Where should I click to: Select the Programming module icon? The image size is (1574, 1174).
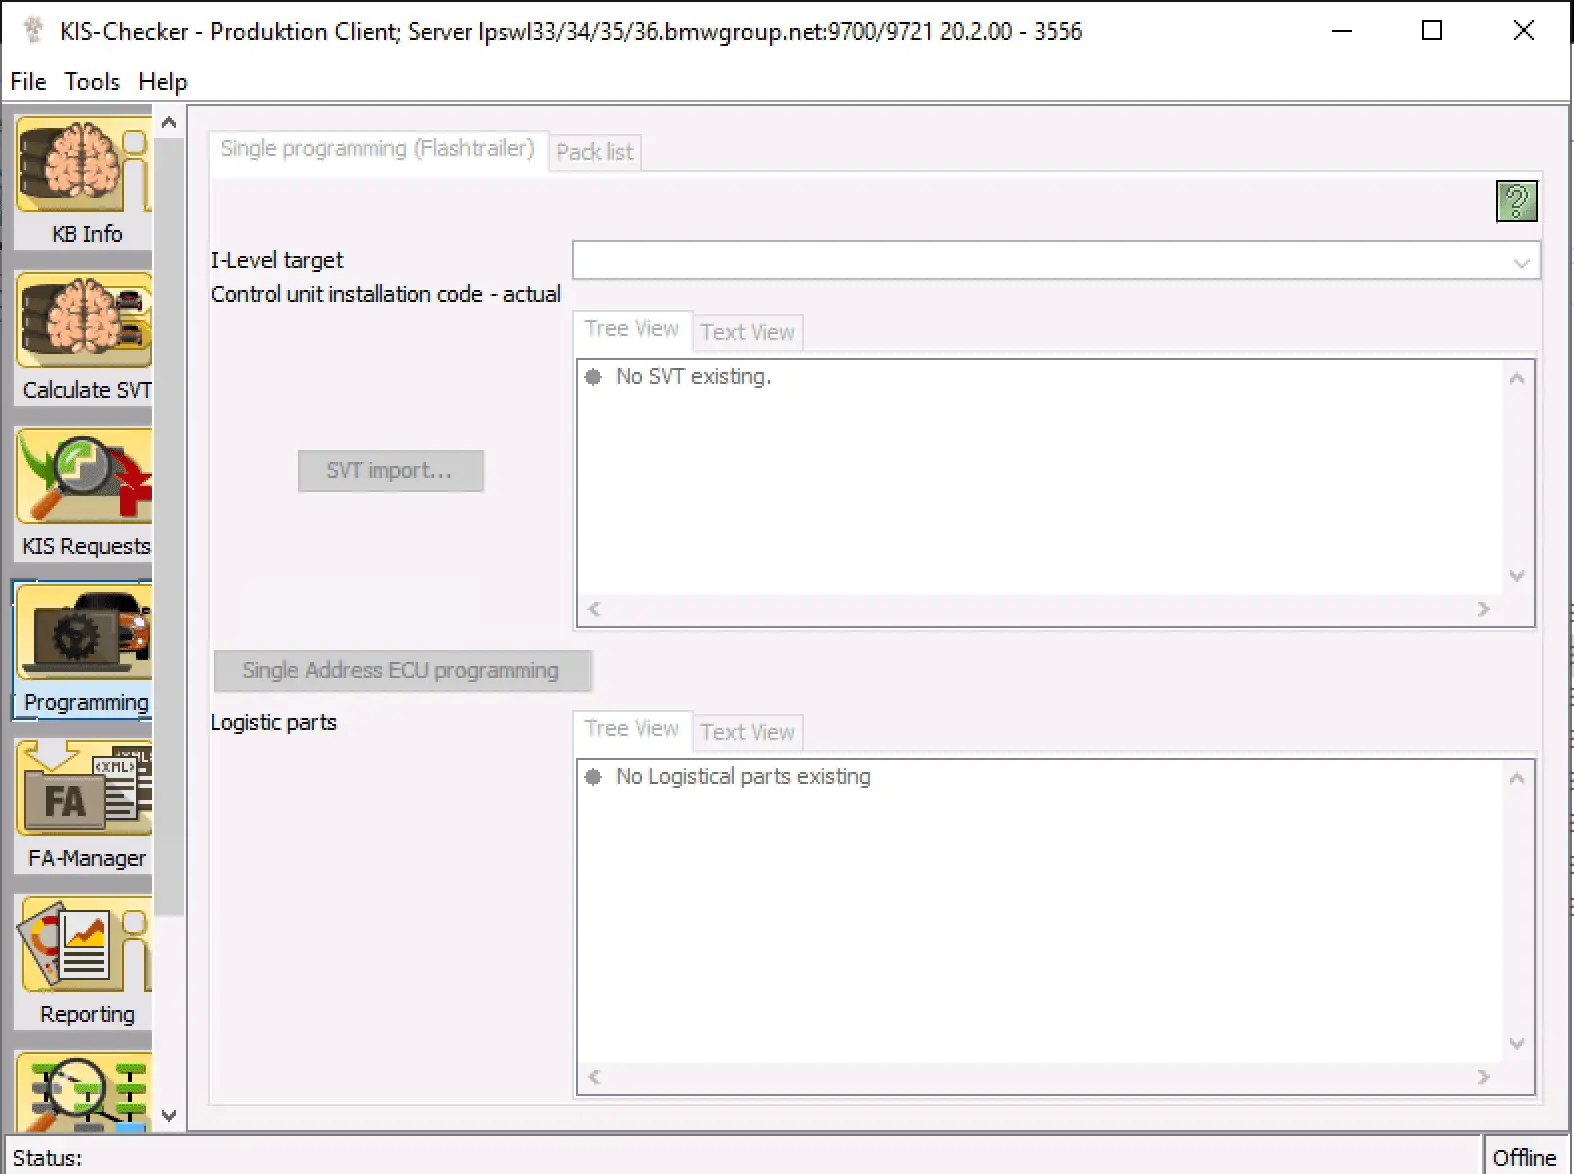click(x=84, y=650)
